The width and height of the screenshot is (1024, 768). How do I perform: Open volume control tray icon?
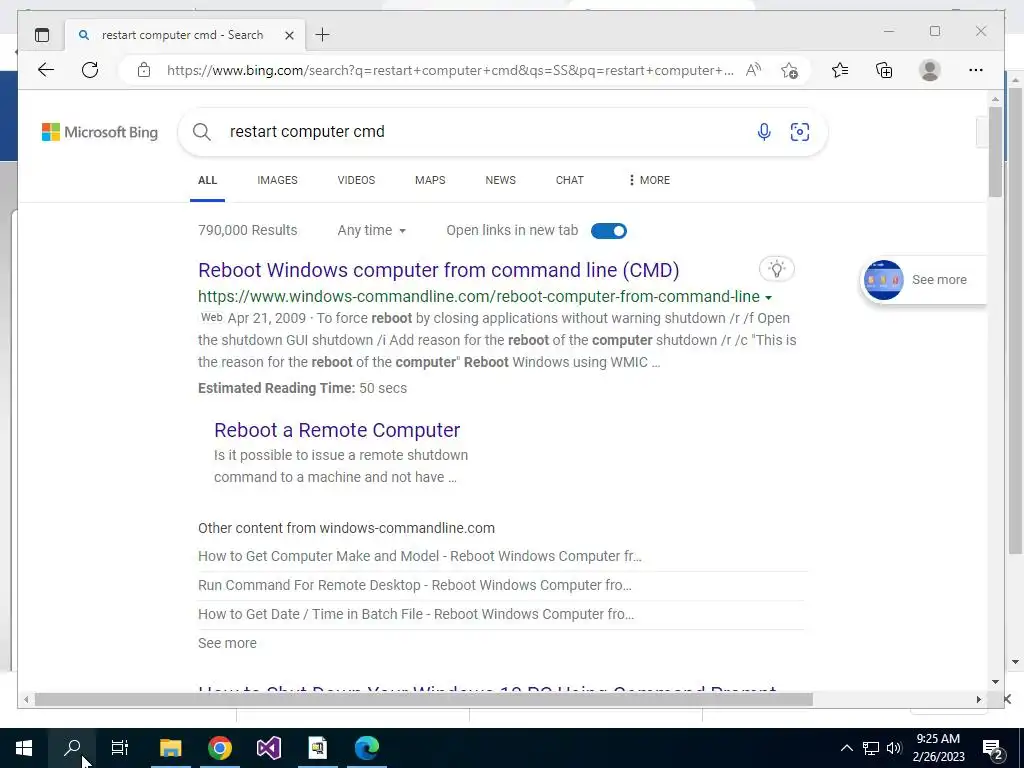(894, 748)
